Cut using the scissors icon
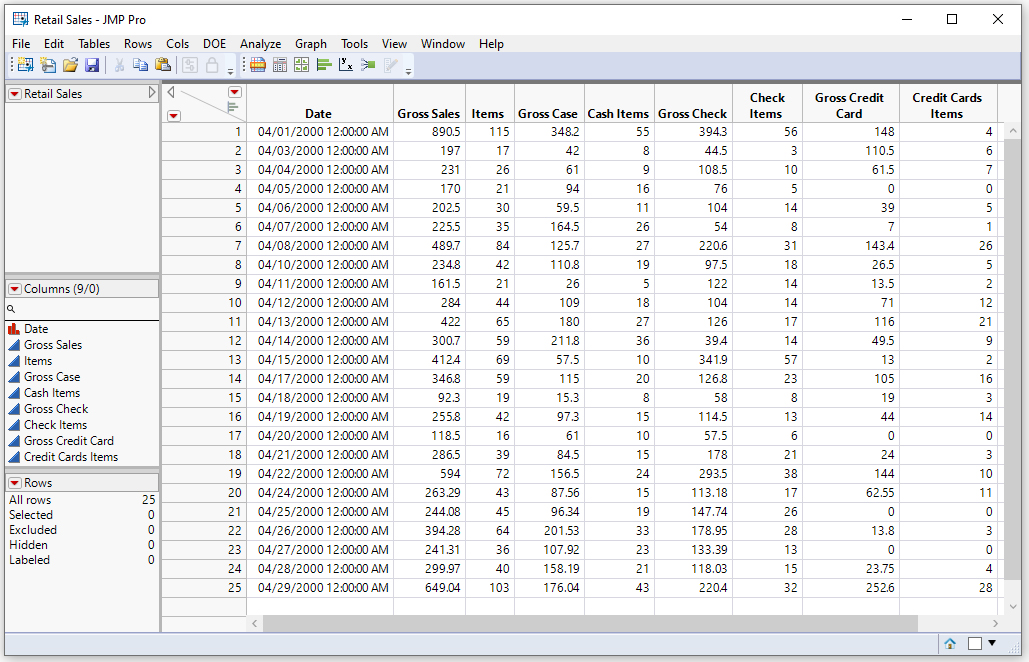The image size is (1029, 662). click(x=118, y=65)
